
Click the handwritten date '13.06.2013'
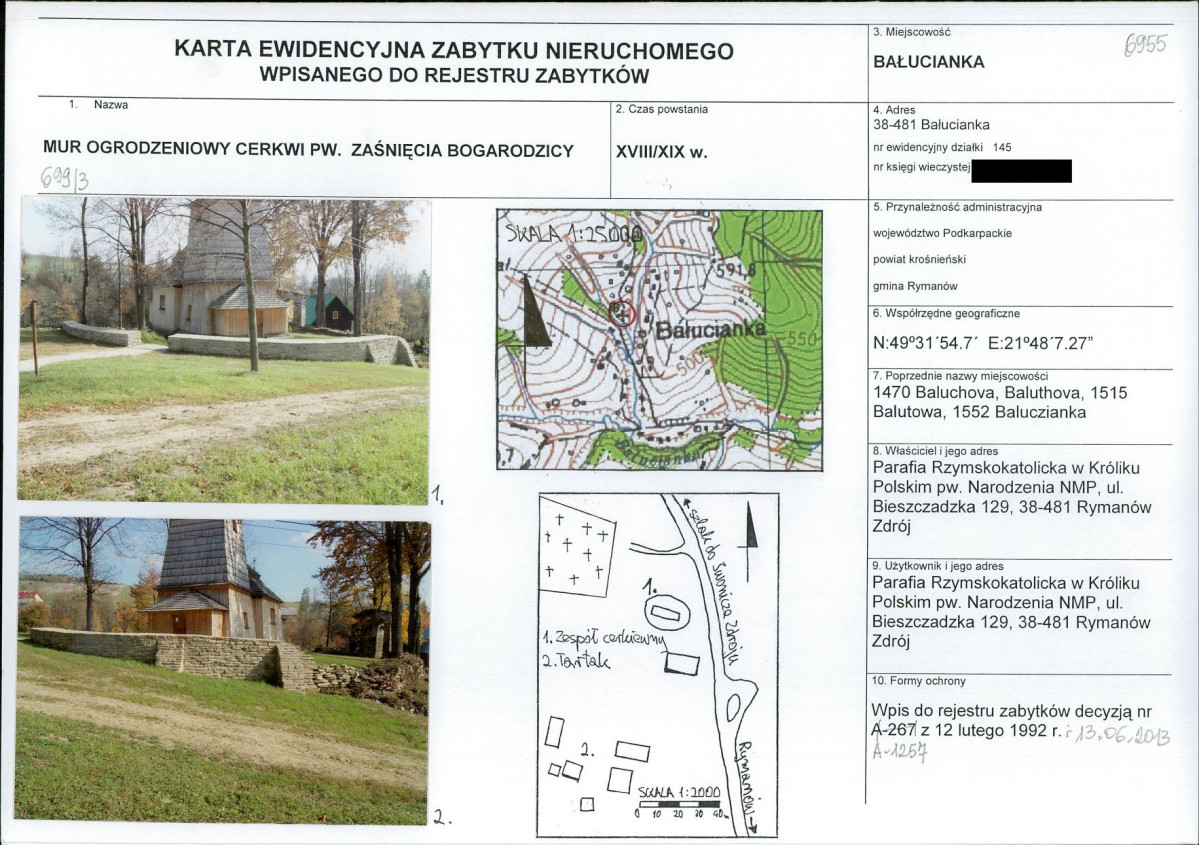coord(1122,736)
